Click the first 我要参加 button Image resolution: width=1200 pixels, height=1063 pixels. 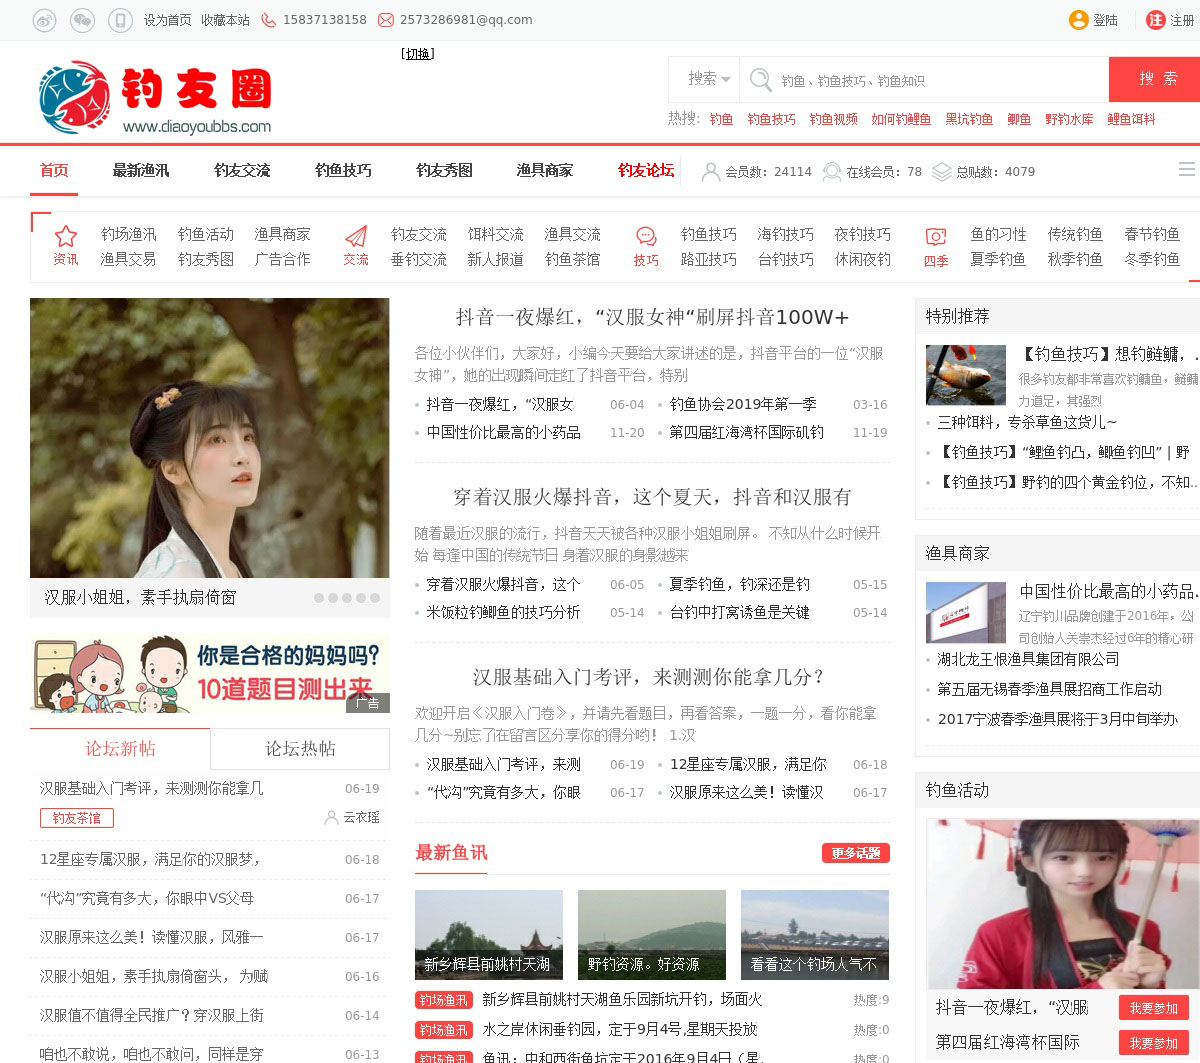tap(1154, 1008)
